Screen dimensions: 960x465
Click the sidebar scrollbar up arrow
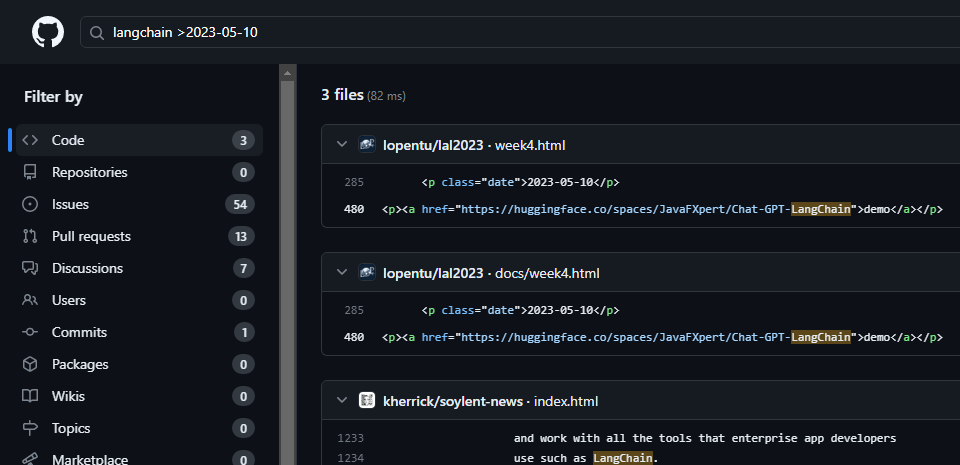[x=288, y=72]
